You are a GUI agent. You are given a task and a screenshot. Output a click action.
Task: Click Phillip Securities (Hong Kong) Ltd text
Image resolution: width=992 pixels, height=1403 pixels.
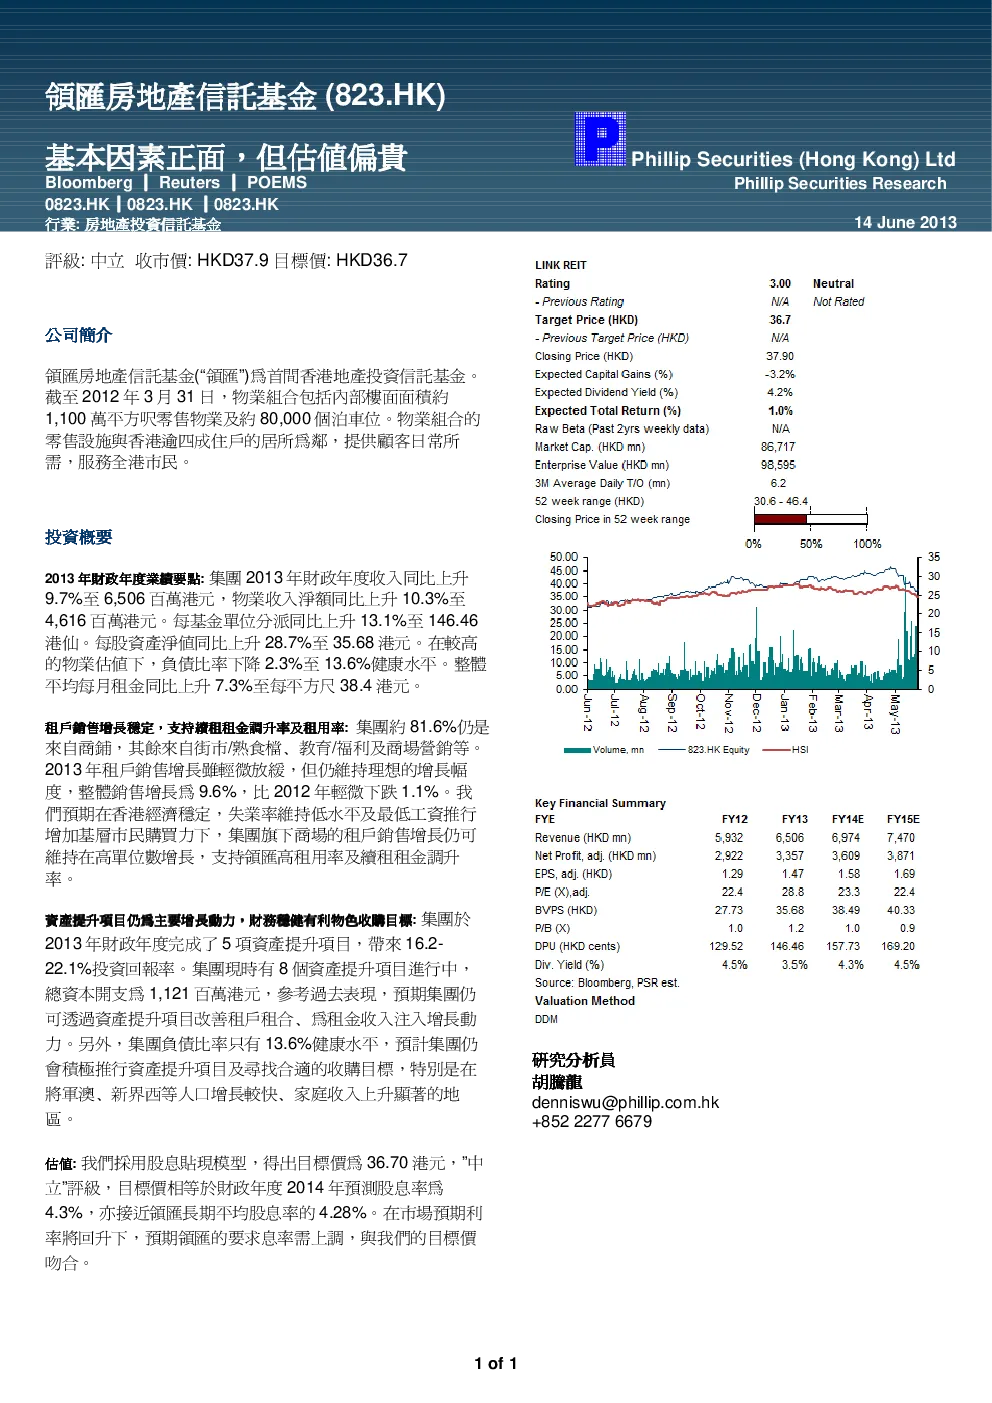click(x=793, y=159)
